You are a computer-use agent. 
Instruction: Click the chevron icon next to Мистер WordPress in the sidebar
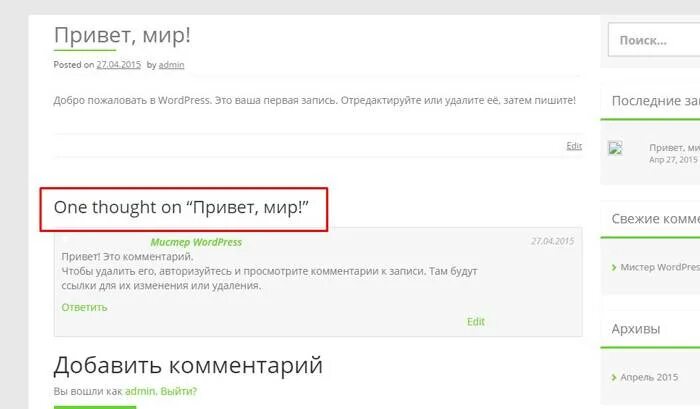614,267
